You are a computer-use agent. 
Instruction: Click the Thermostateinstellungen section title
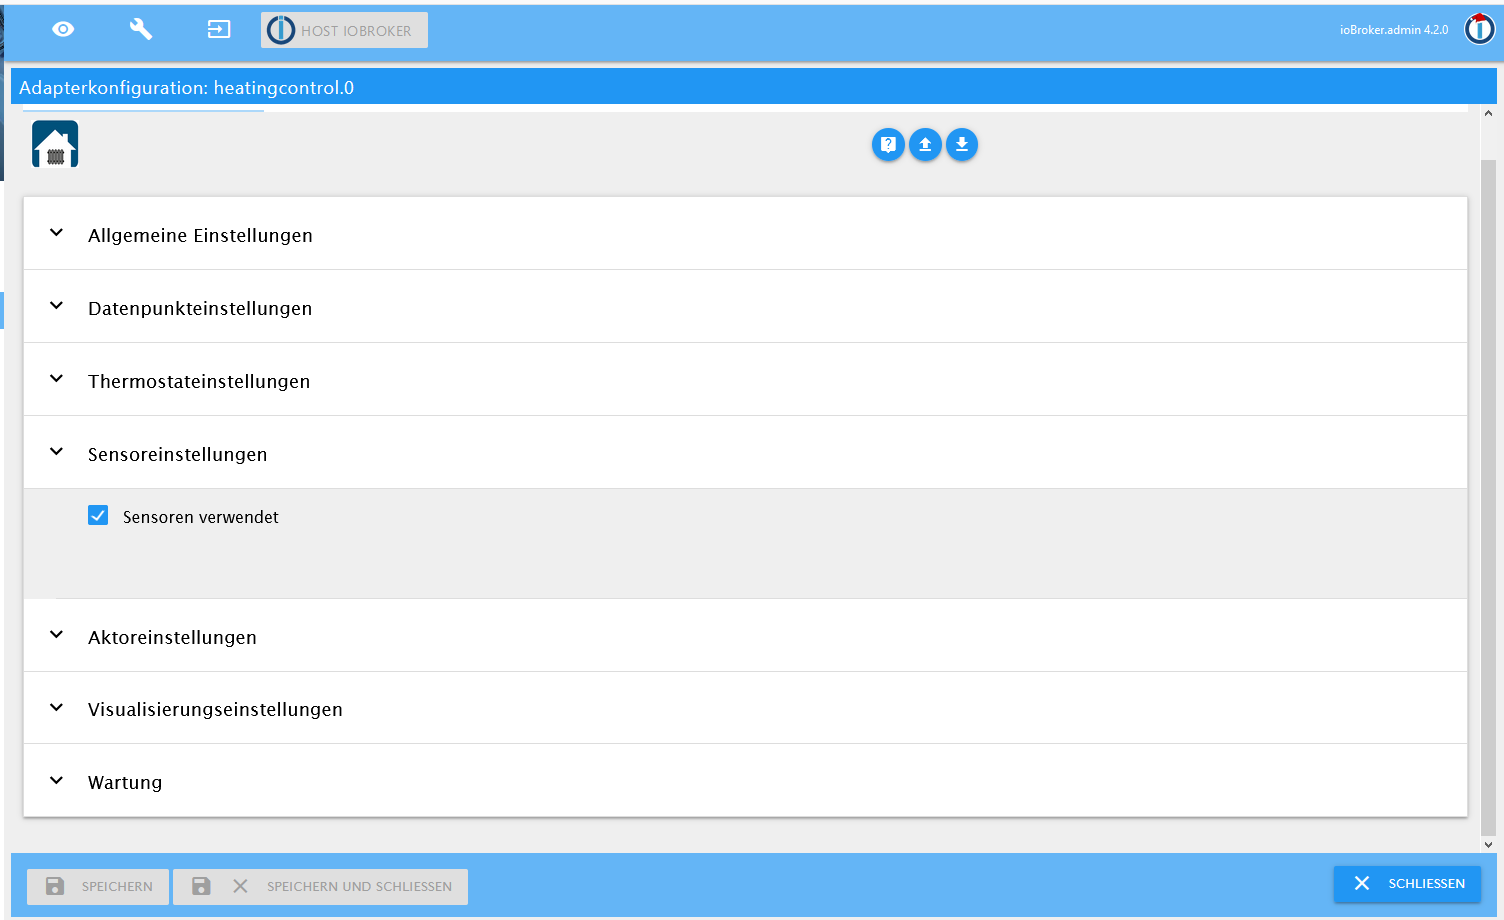click(x=199, y=381)
